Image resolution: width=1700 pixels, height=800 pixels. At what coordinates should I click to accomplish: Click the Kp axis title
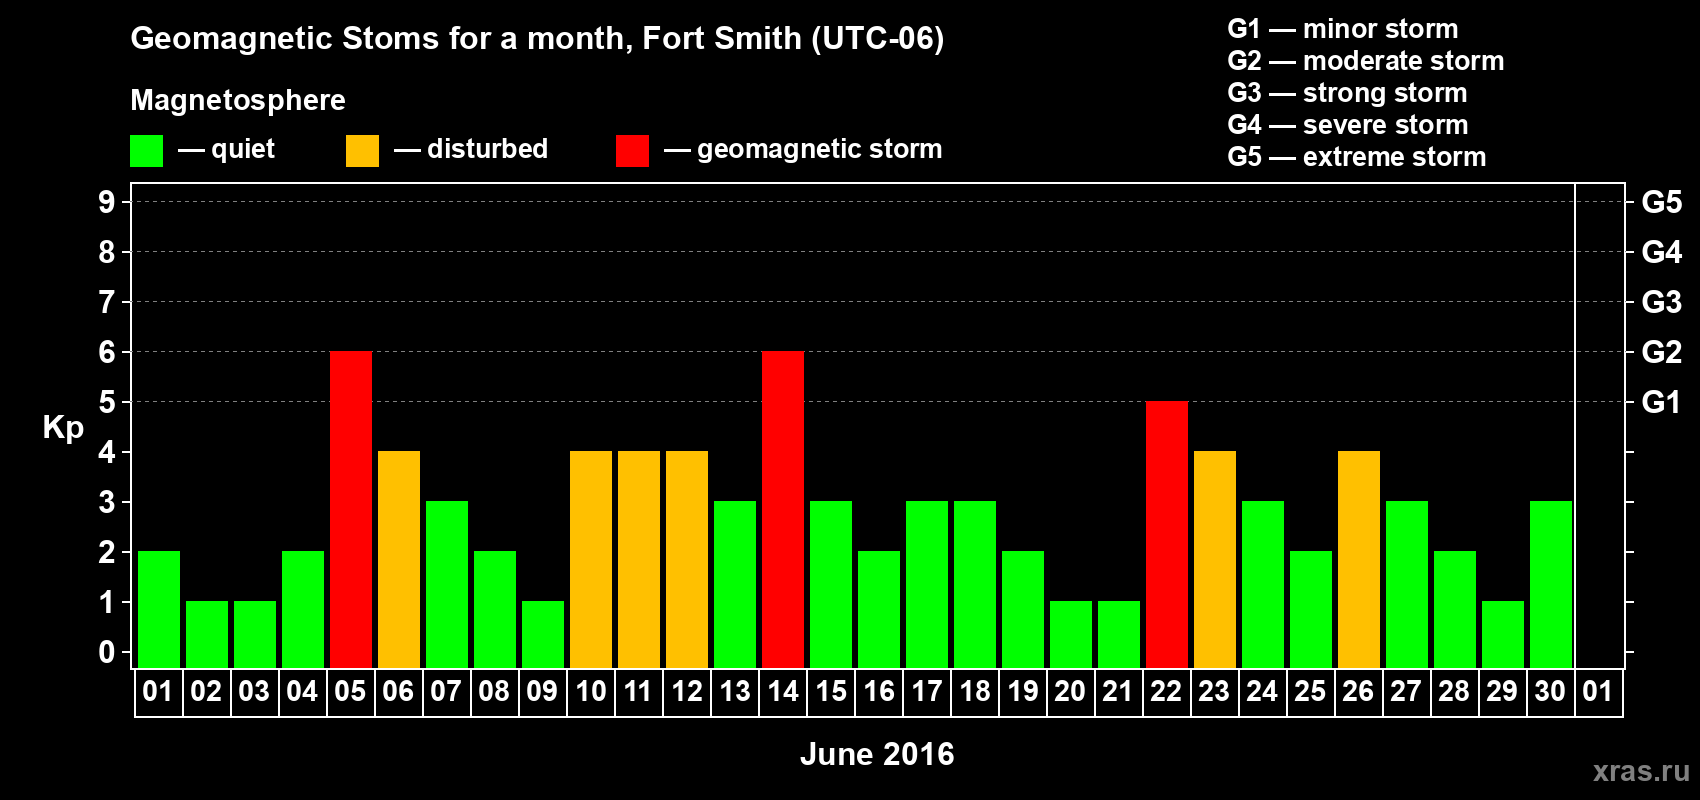point(63,428)
